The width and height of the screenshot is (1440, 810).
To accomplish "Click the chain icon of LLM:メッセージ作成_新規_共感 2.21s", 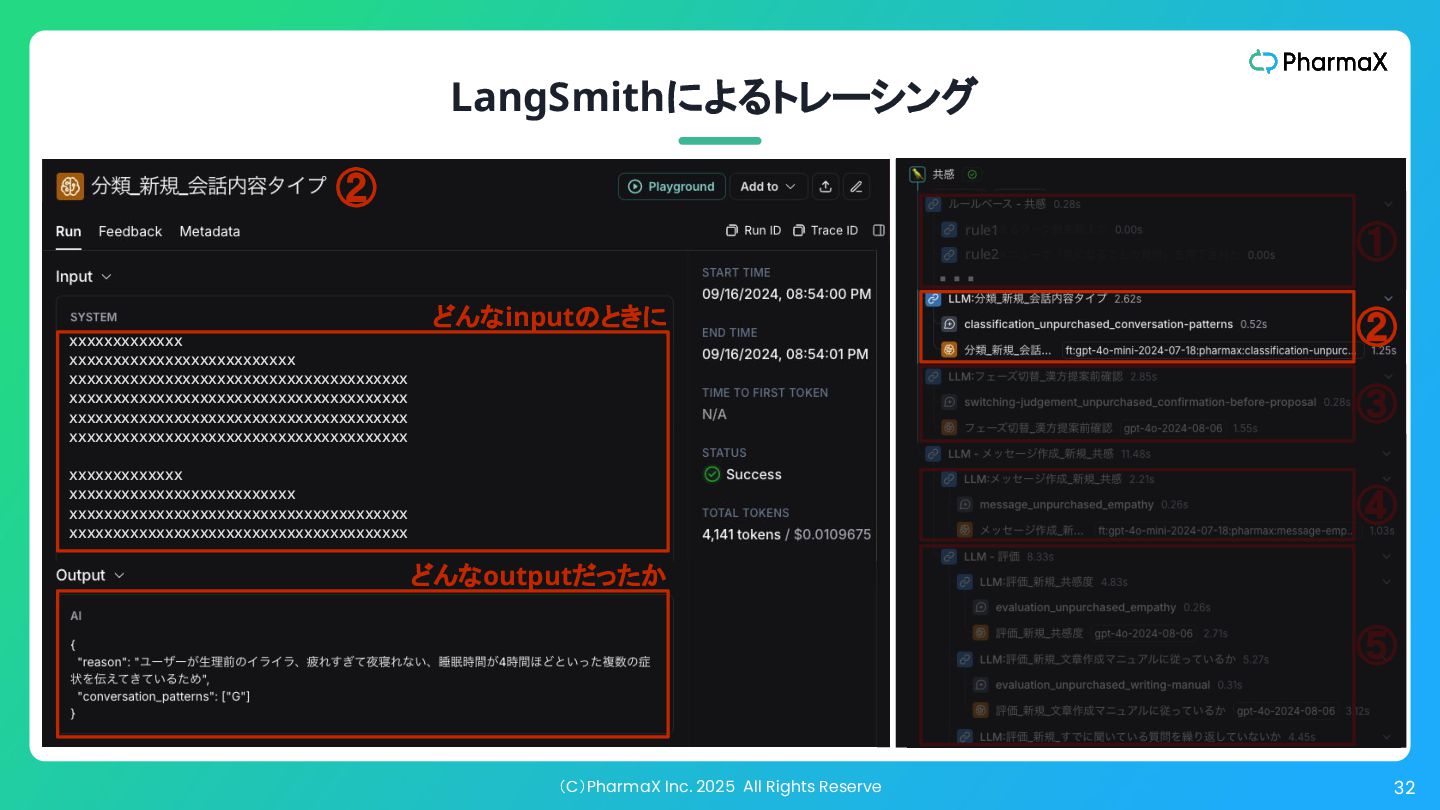I will 948,480.
